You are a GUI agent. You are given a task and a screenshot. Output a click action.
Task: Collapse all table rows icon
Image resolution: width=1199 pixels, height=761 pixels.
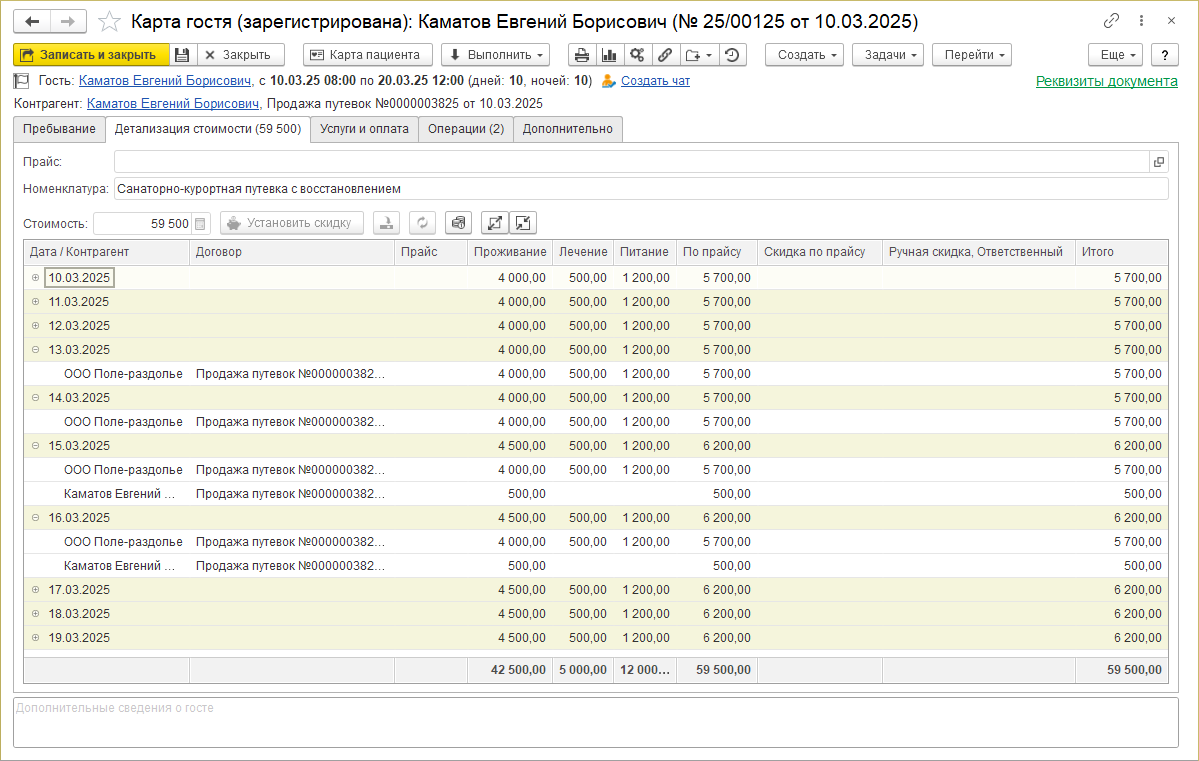[x=523, y=223]
